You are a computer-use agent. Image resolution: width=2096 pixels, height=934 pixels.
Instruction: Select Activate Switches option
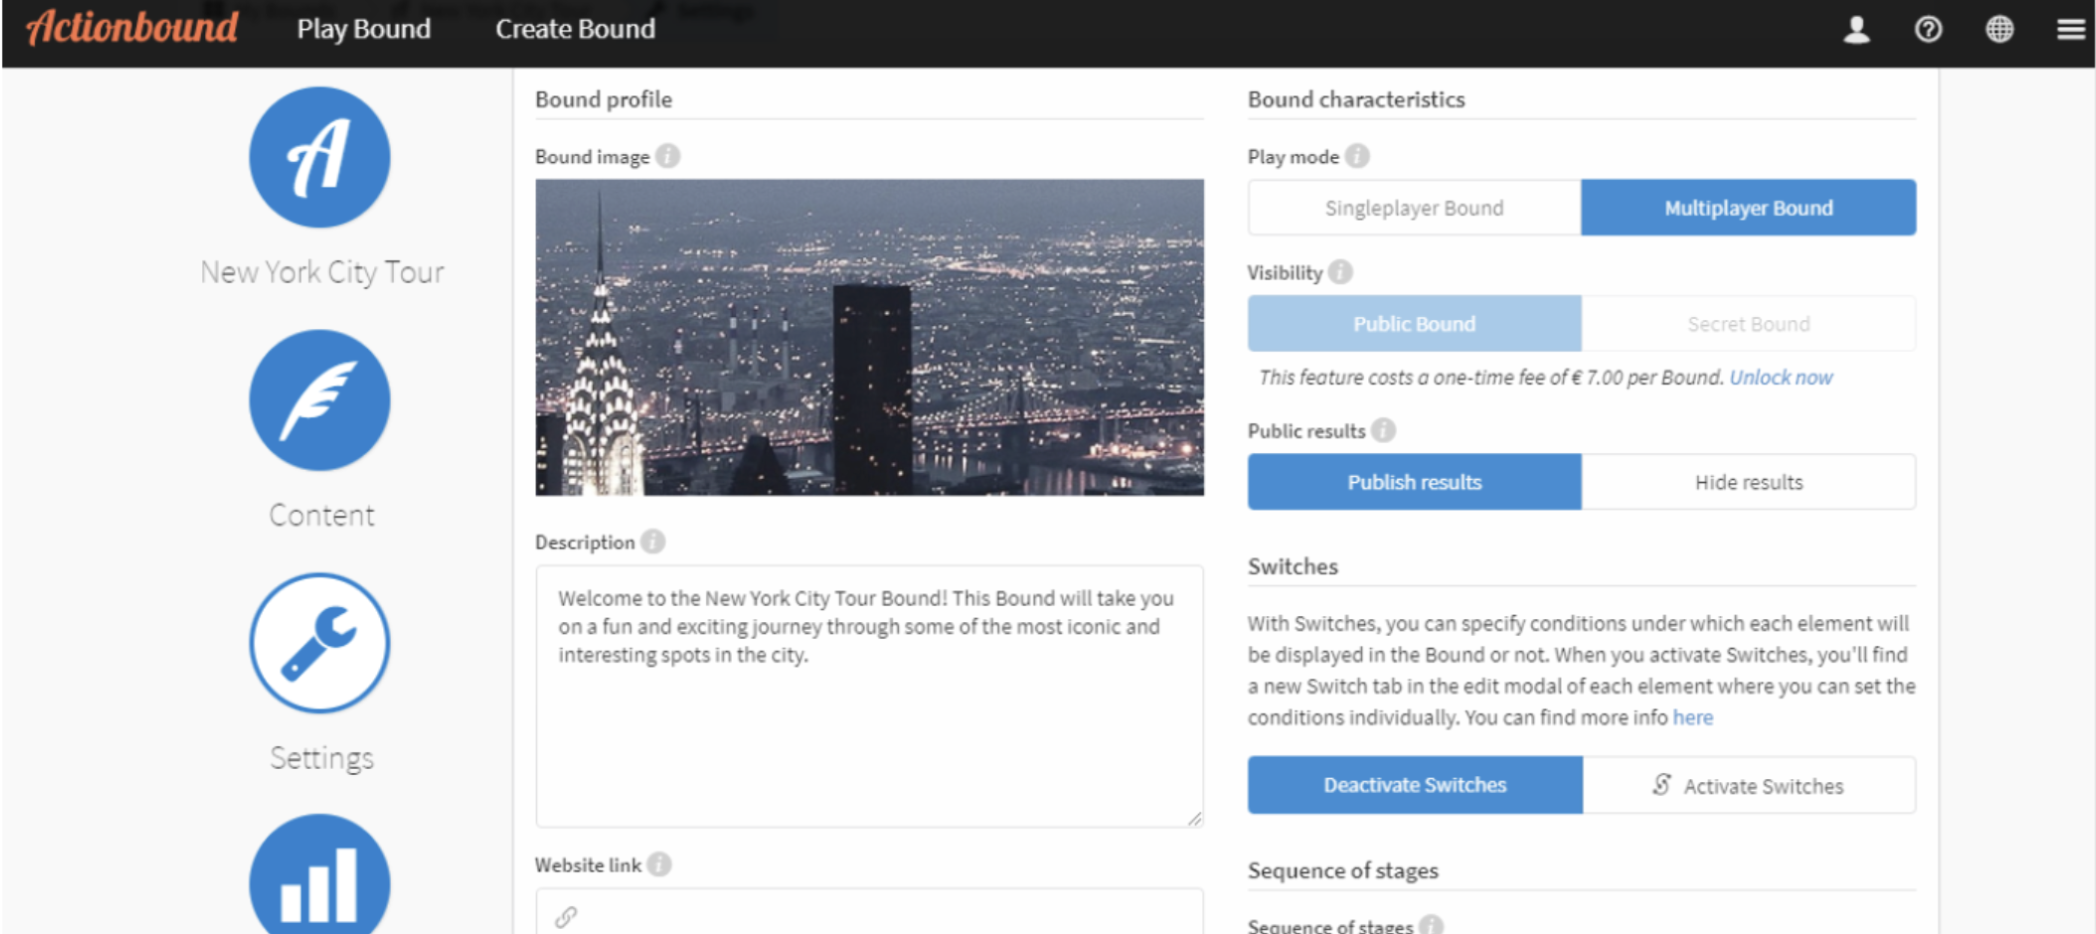tap(1748, 785)
